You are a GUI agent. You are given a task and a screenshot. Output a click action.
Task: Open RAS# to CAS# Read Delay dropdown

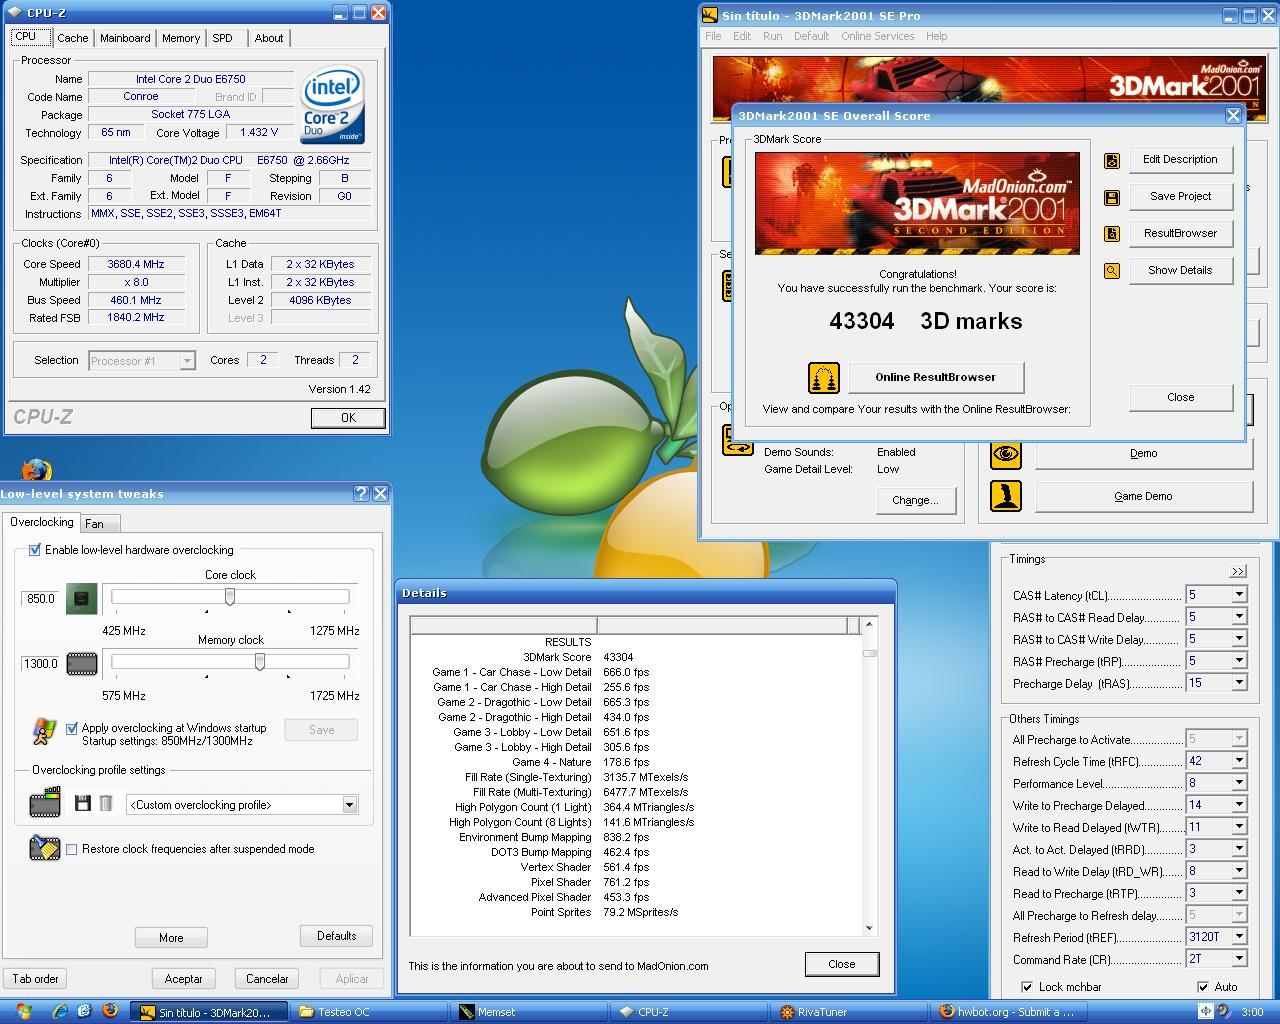[x=1239, y=616]
